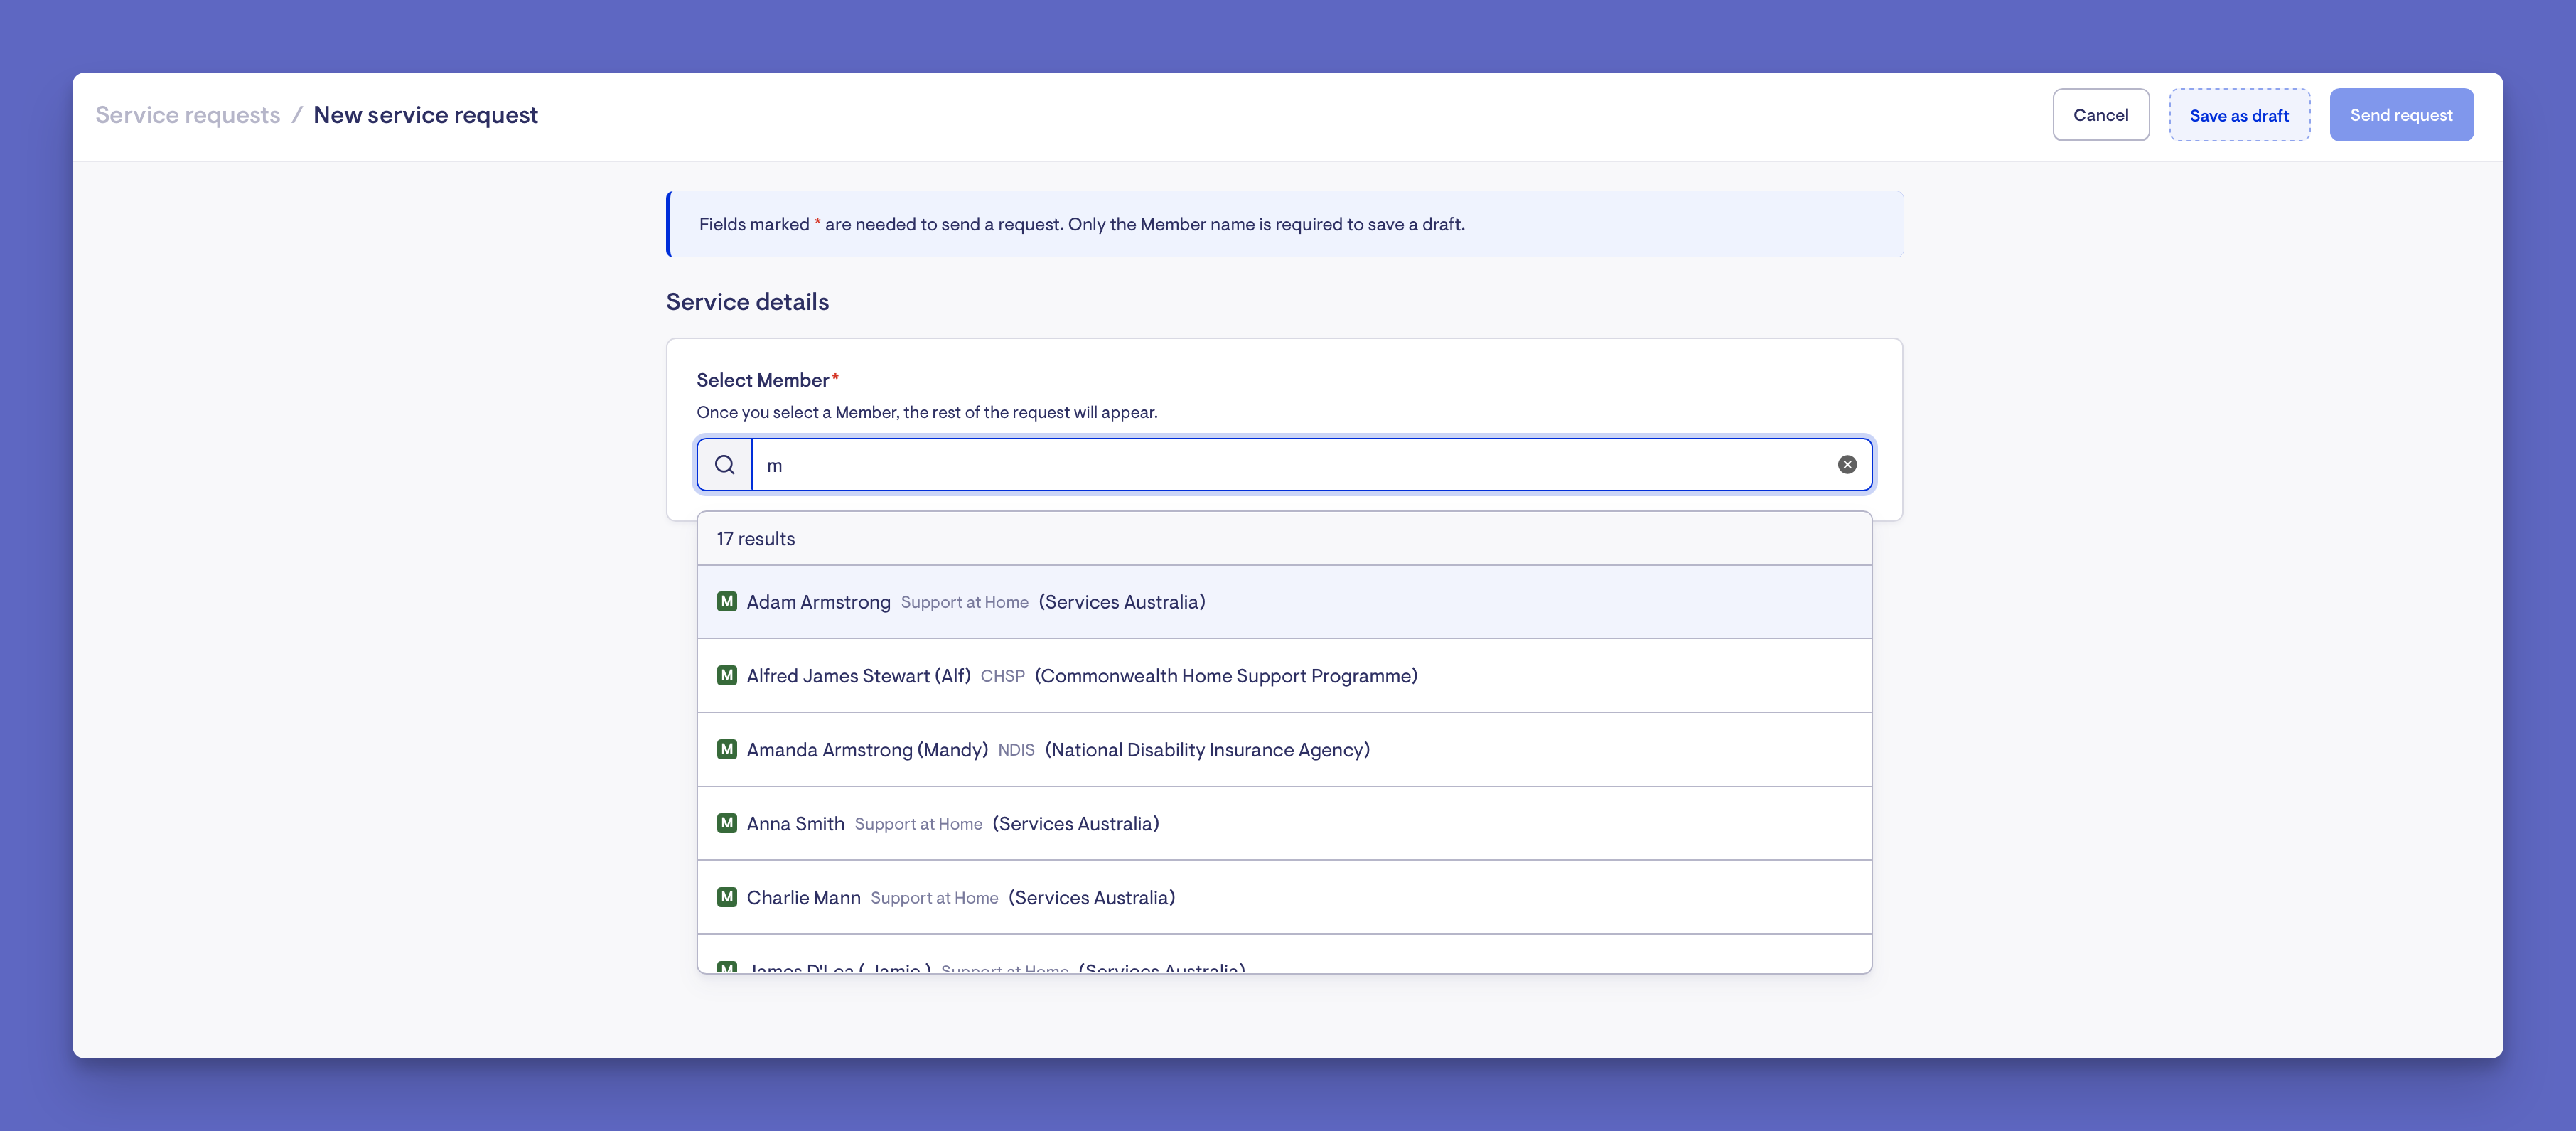Click the Send request button

pyautogui.click(x=2401, y=115)
